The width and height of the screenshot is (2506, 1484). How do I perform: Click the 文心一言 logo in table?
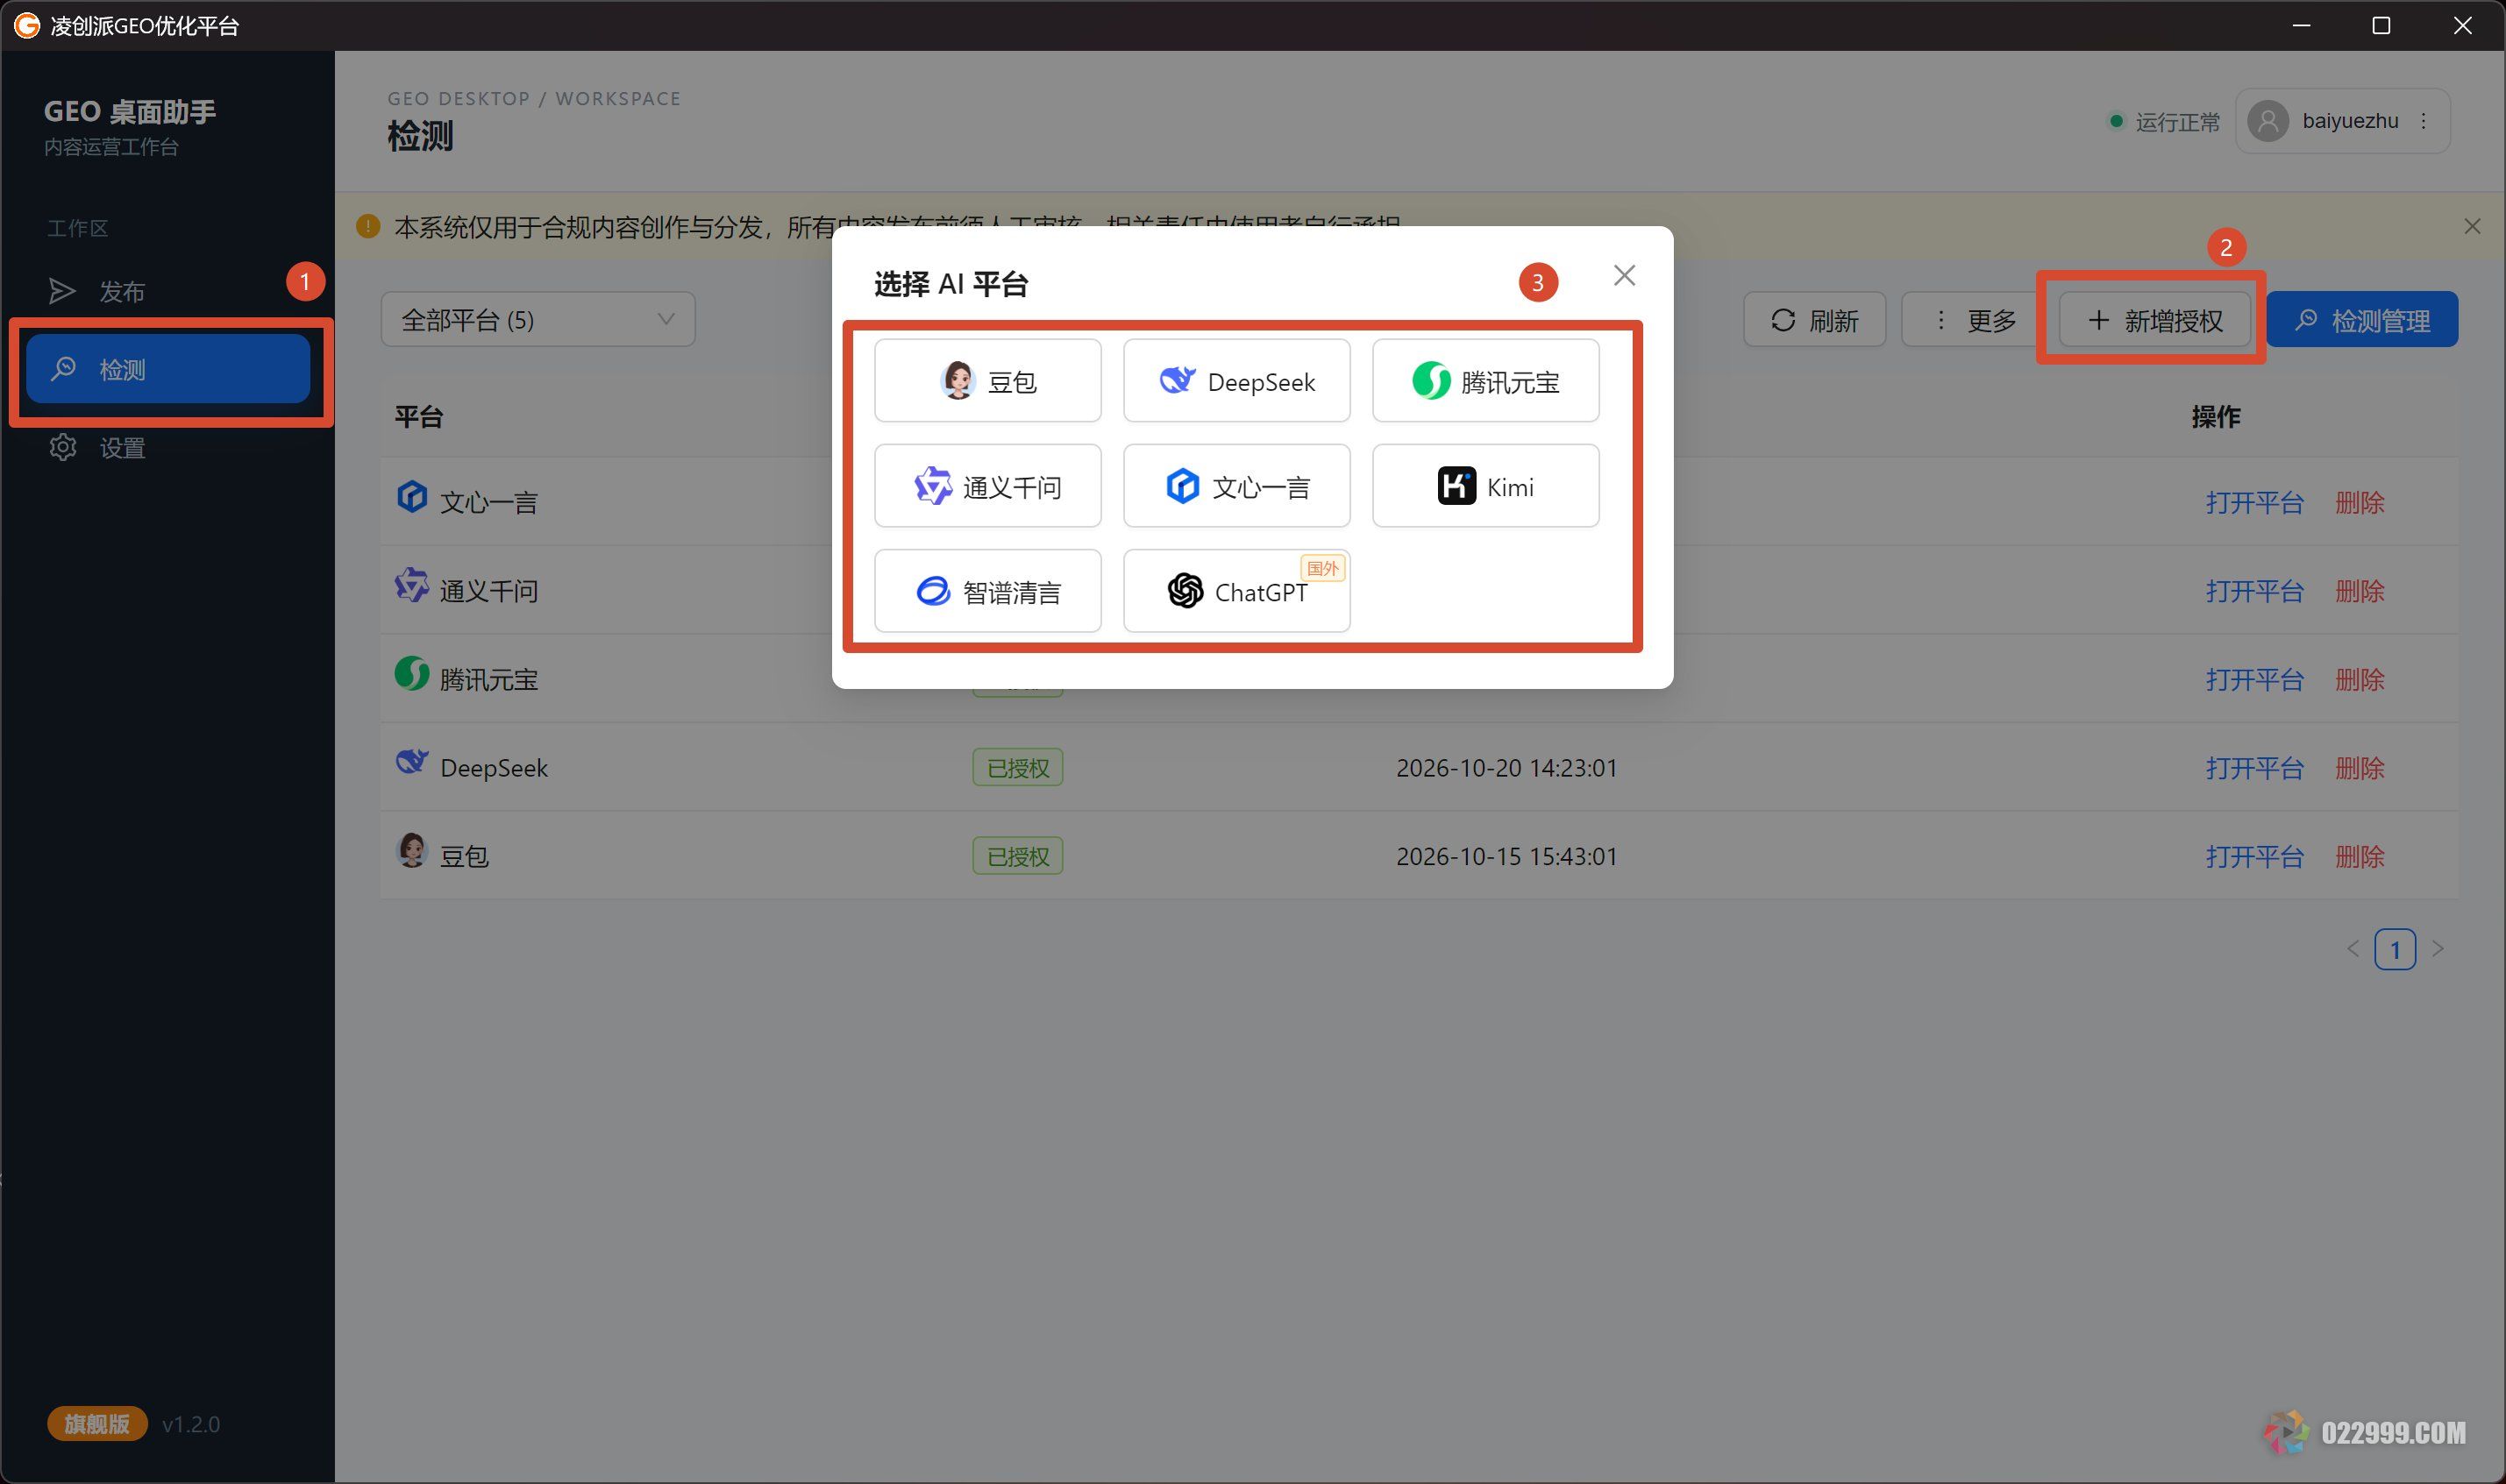point(412,497)
